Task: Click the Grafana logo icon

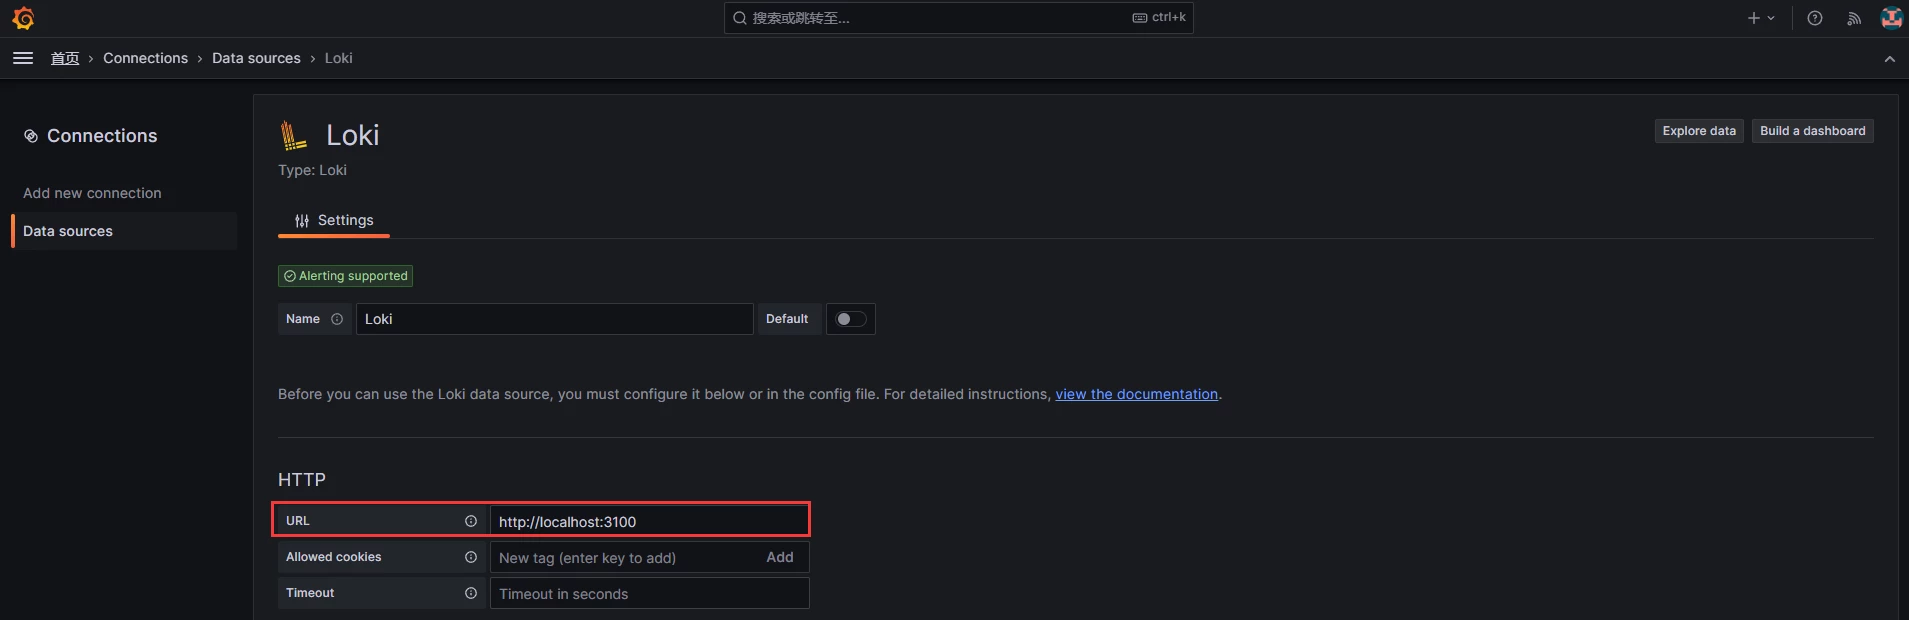Action: tap(23, 18)
